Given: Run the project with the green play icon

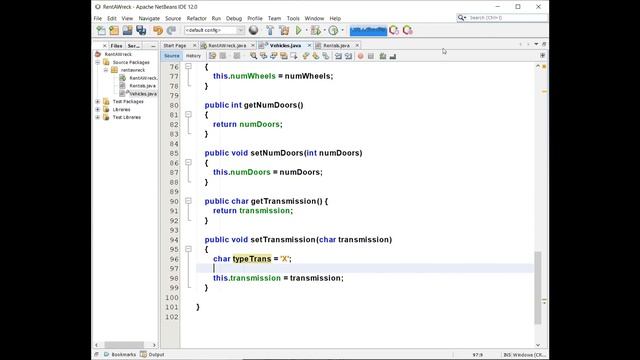Looking at the screenshot, I should (x=298, y=31).
